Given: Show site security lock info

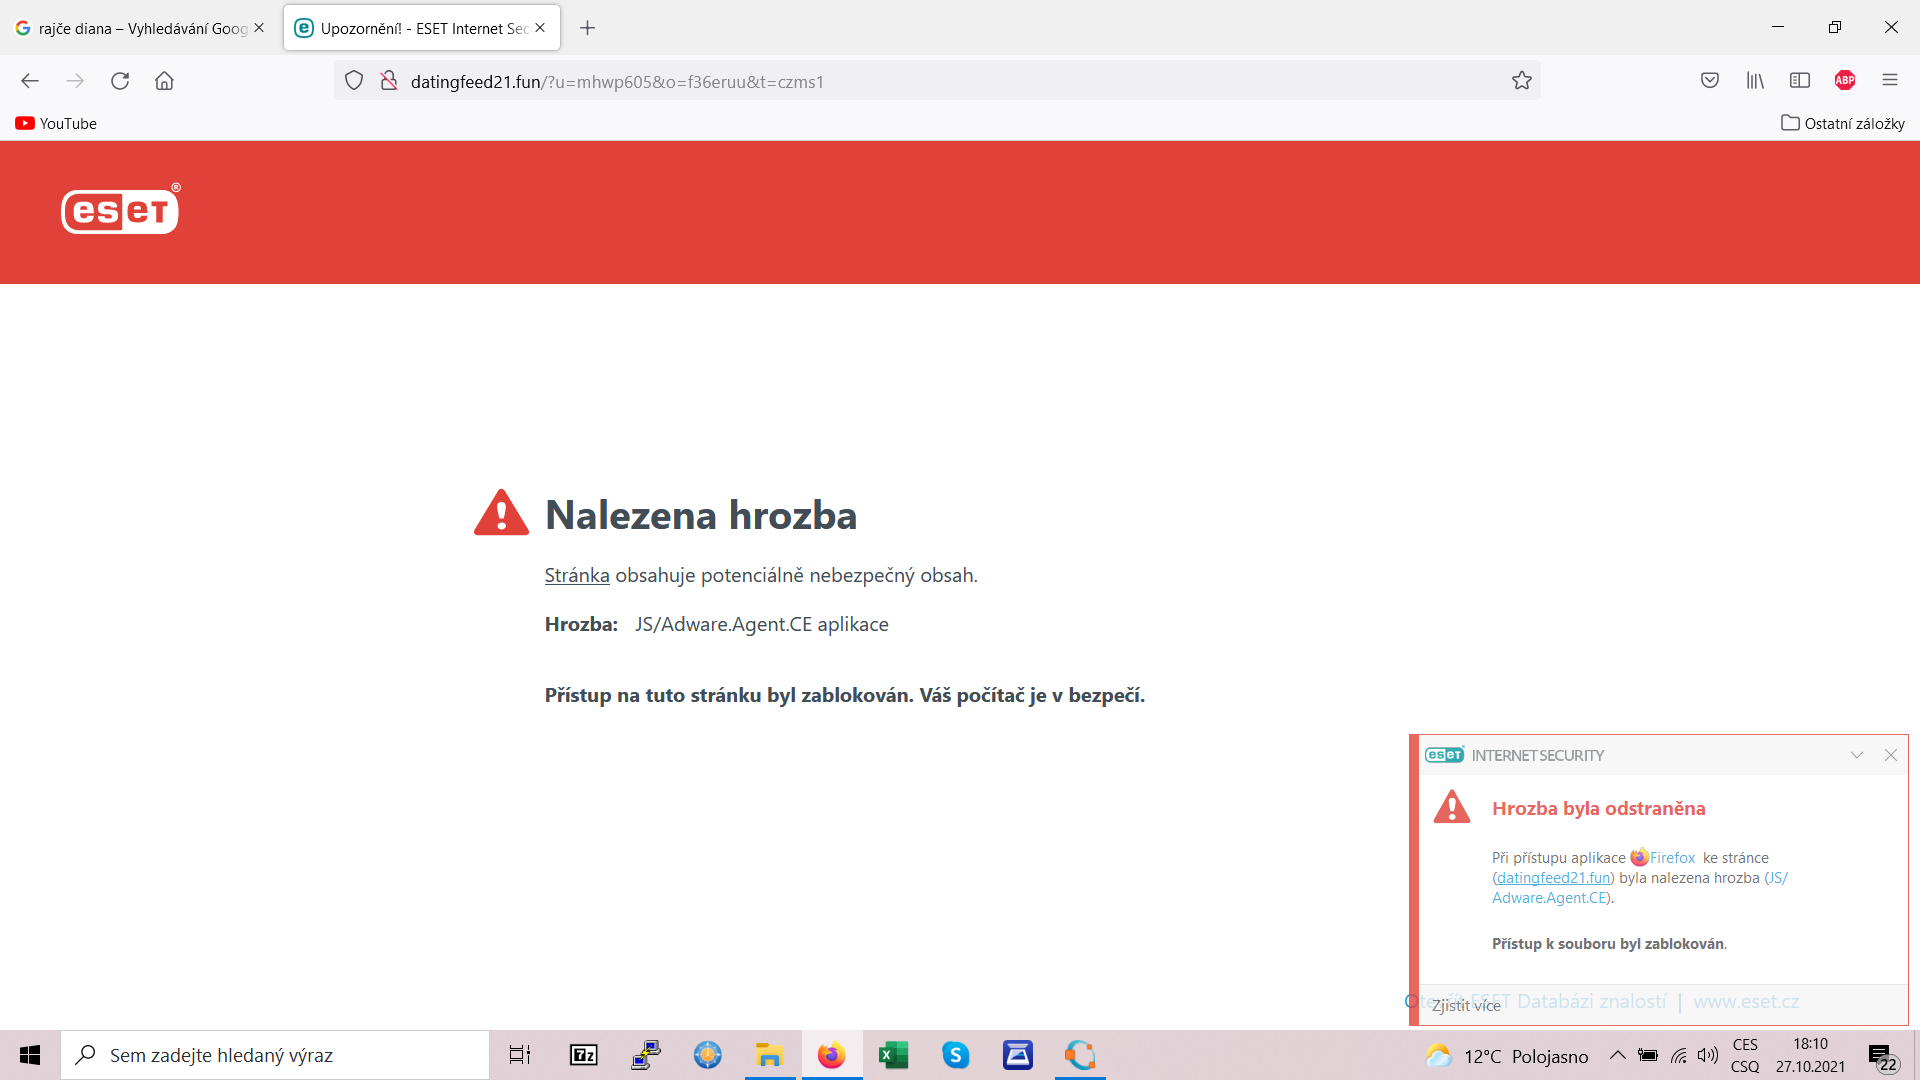Looking at the screenshot, I should click(389, 81).
